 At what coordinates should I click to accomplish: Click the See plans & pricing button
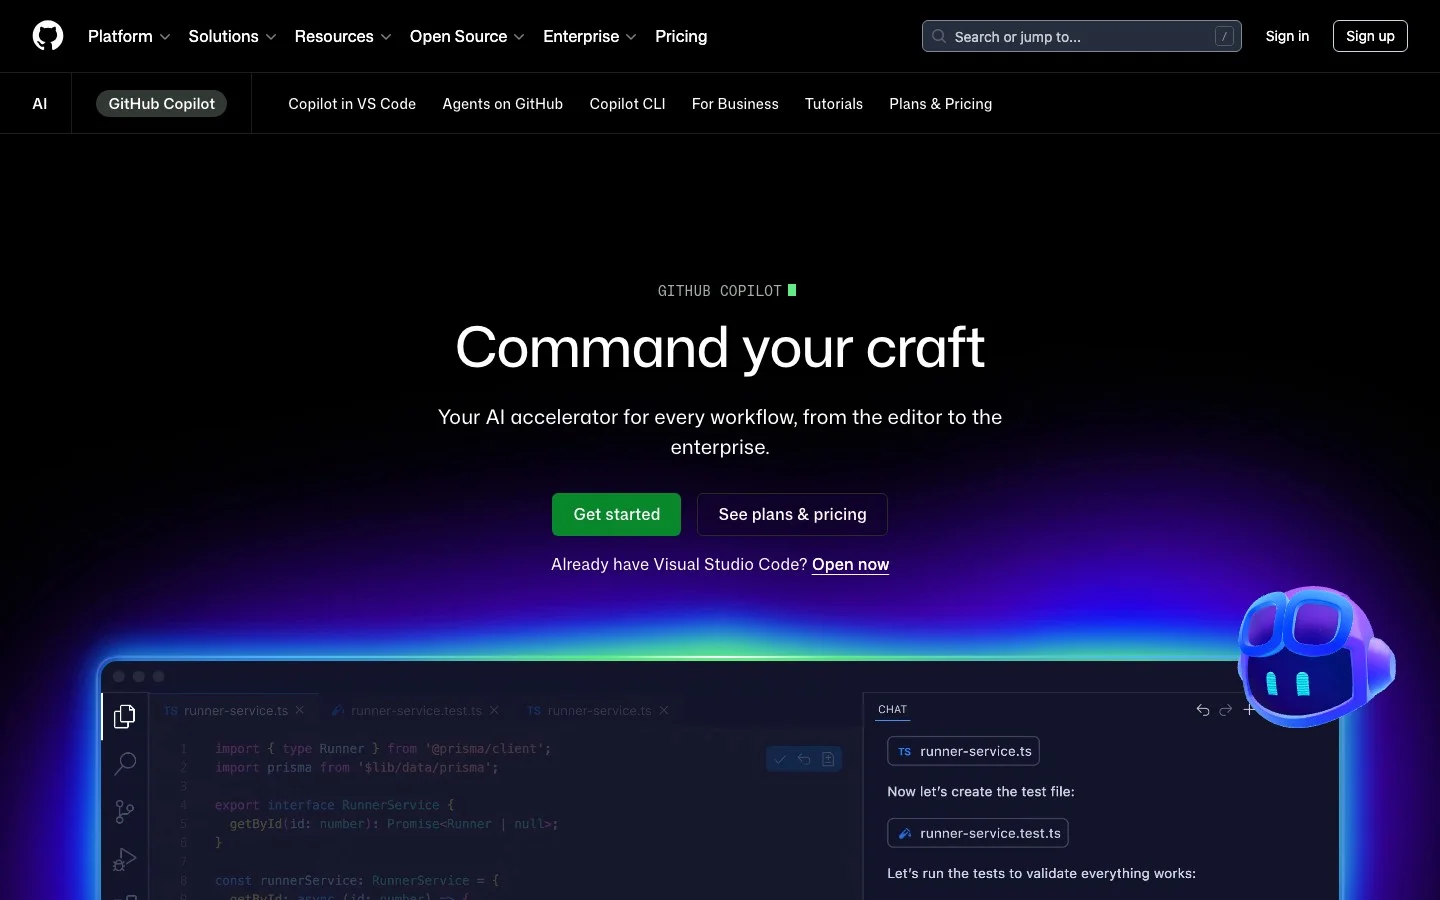click(x=792, y=514)
